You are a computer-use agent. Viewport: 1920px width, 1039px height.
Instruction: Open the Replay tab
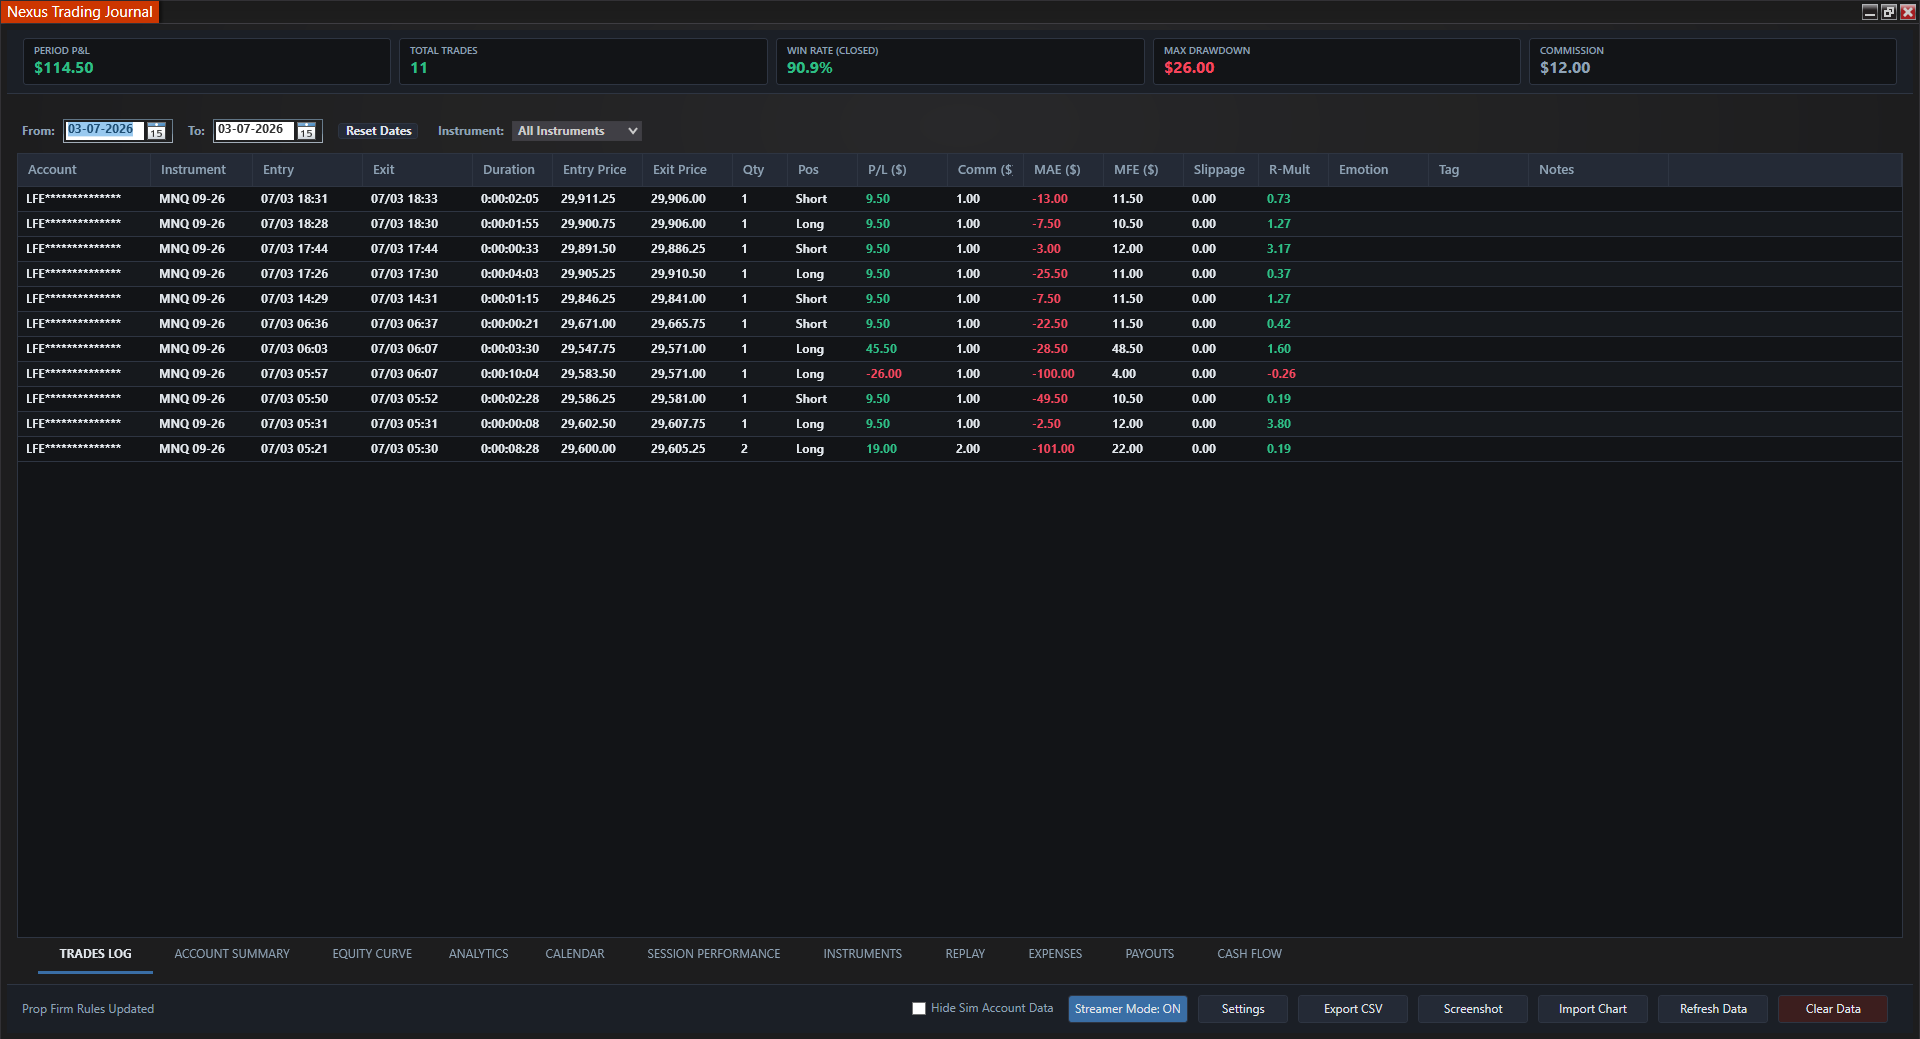(x=965, y=954)
